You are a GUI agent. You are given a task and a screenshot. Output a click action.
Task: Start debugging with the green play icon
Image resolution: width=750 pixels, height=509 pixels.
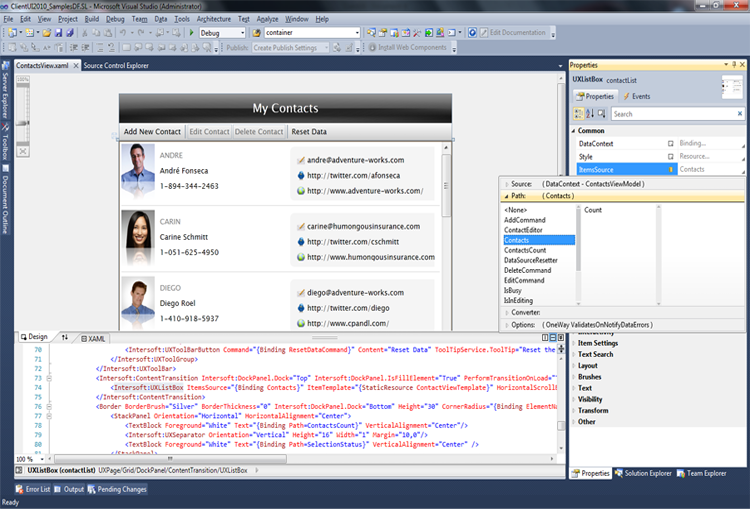coord(191,33)
